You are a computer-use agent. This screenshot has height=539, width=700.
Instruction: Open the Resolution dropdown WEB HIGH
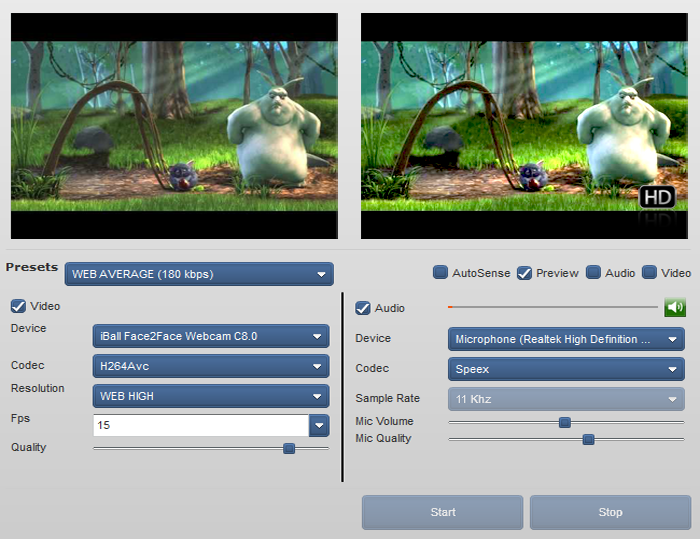pos(211,396)
